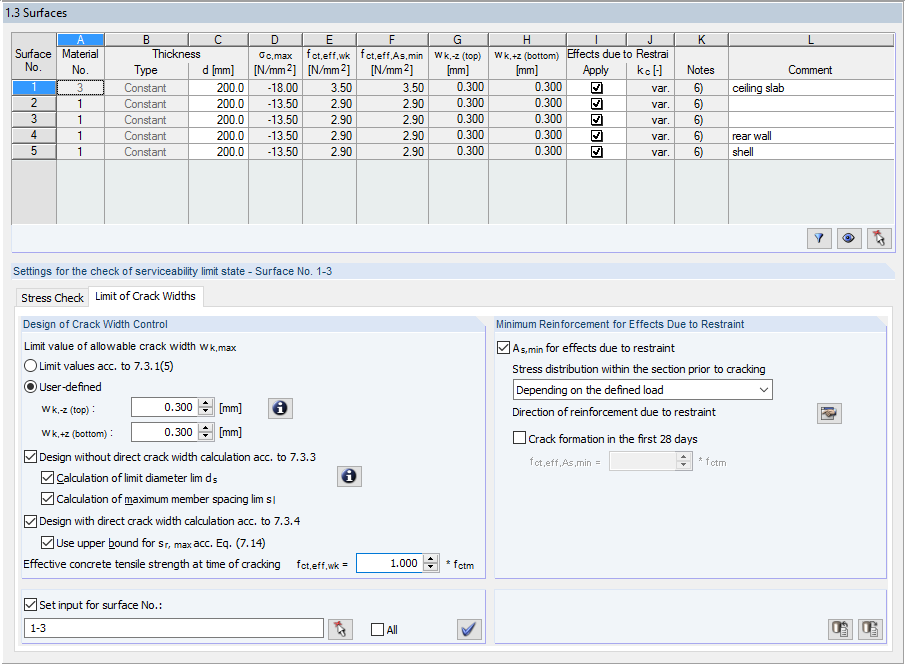Select the Limit values acc. to 7.3.1(5) radio

(x=31, y=365)
